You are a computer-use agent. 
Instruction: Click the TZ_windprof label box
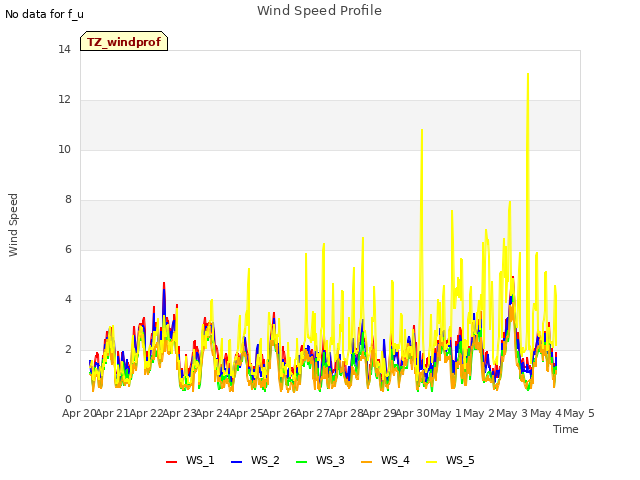(124, 41)
